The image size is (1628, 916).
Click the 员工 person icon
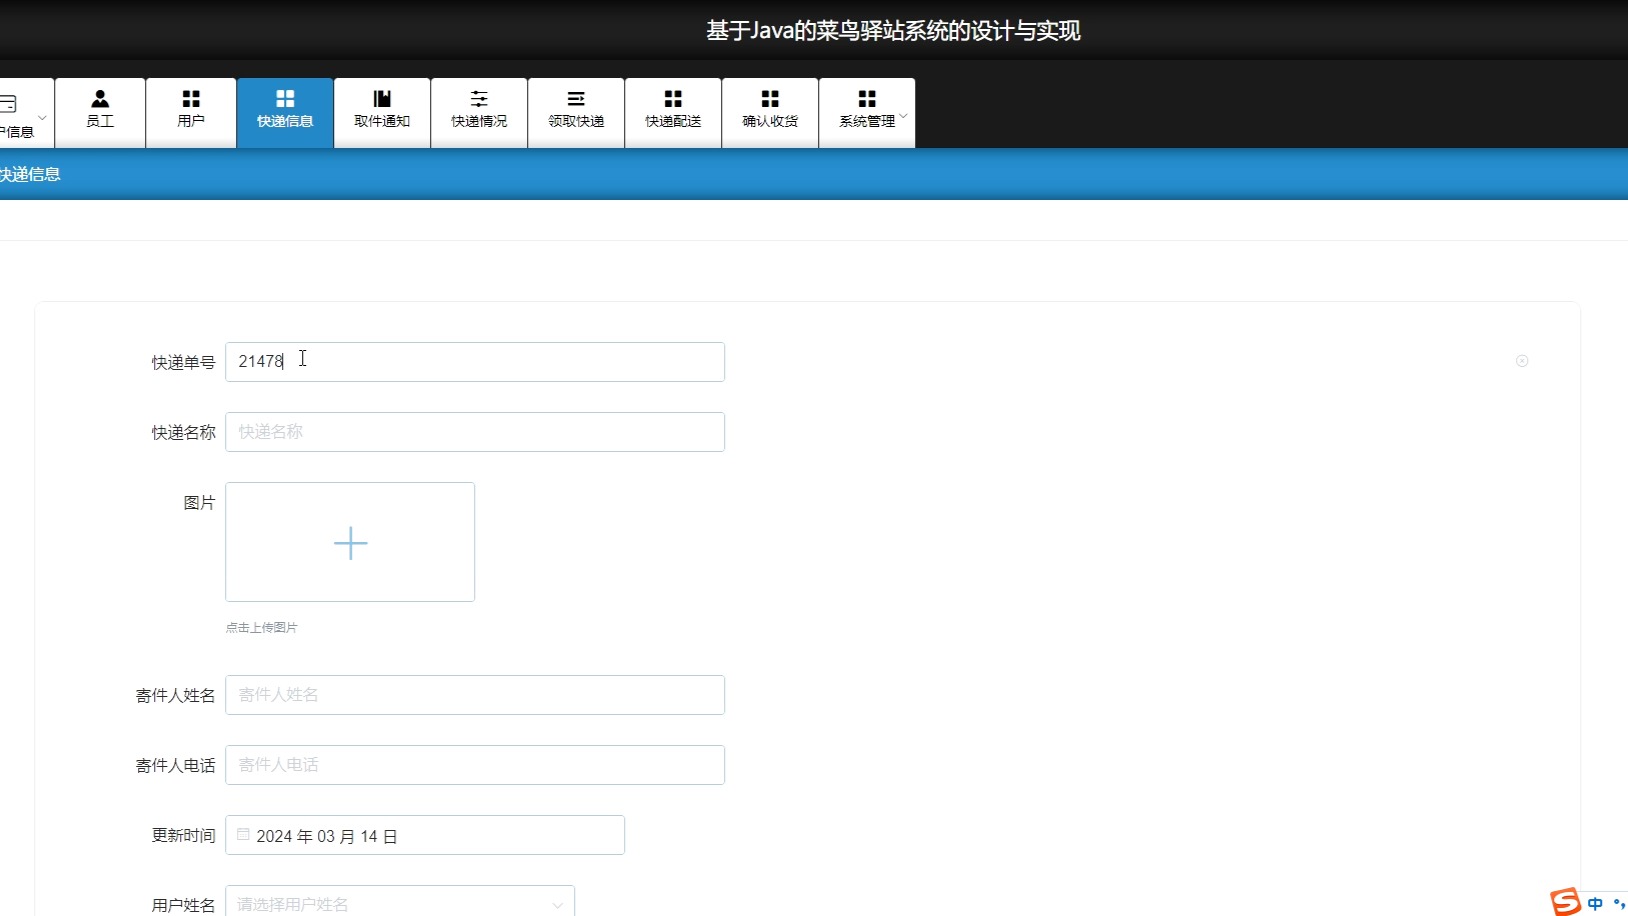(100, 98)
